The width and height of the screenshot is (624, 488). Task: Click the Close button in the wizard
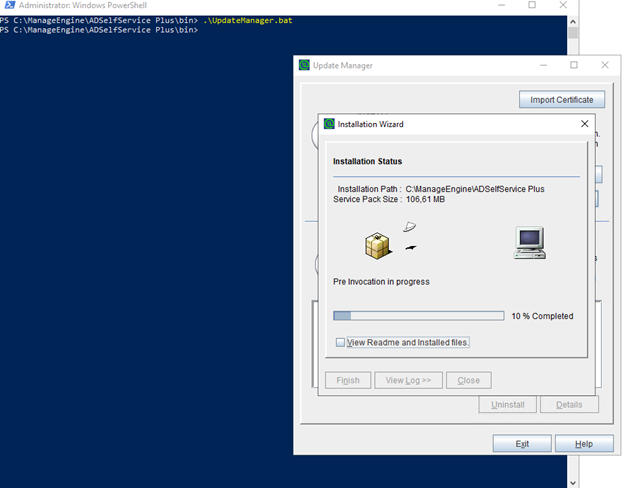(468, 380)
